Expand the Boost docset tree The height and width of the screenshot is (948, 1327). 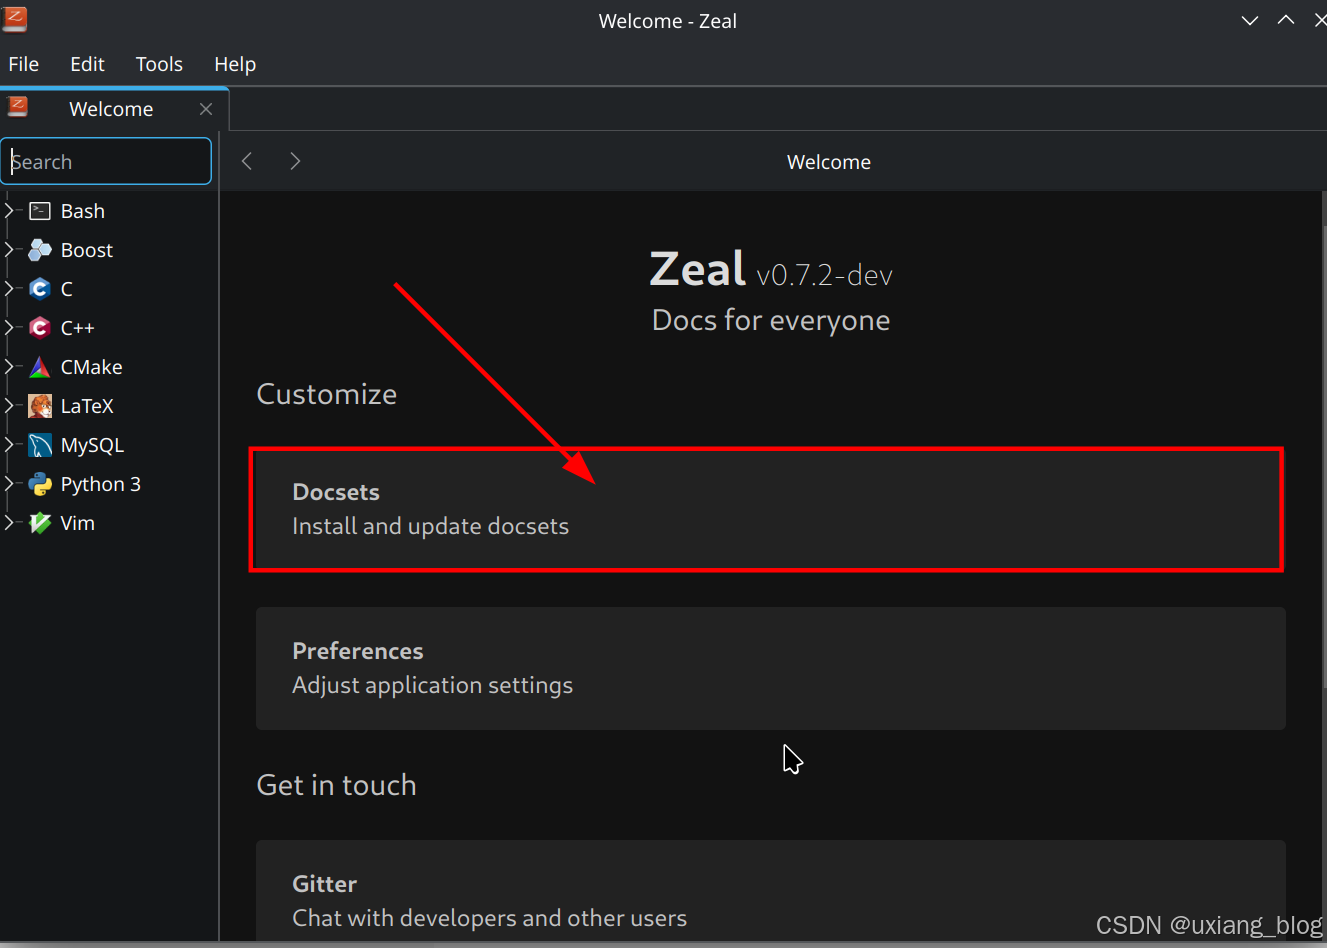pyautogui.click(x=10, y=250)
